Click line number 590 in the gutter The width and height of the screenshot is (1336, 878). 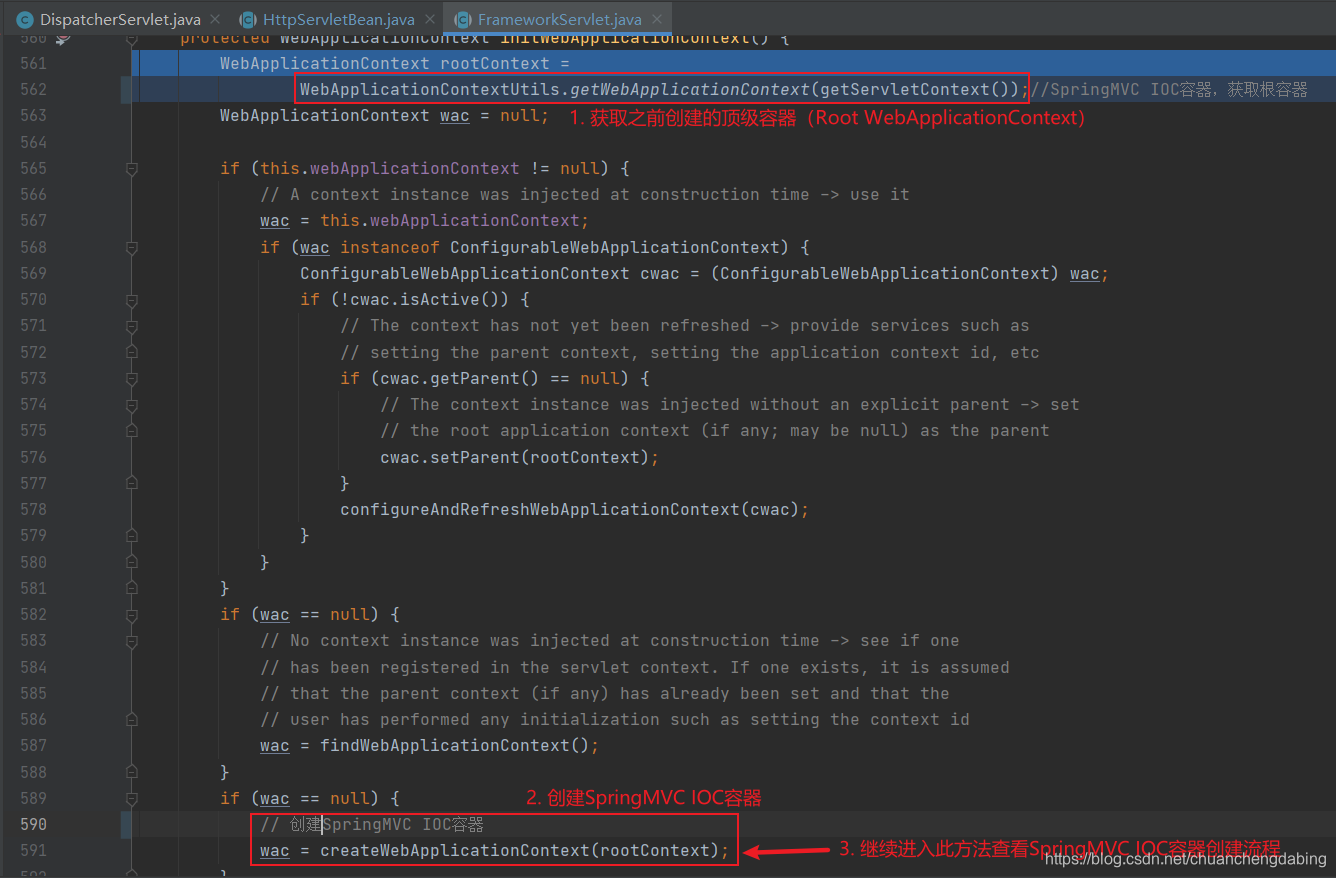(33, 824)
